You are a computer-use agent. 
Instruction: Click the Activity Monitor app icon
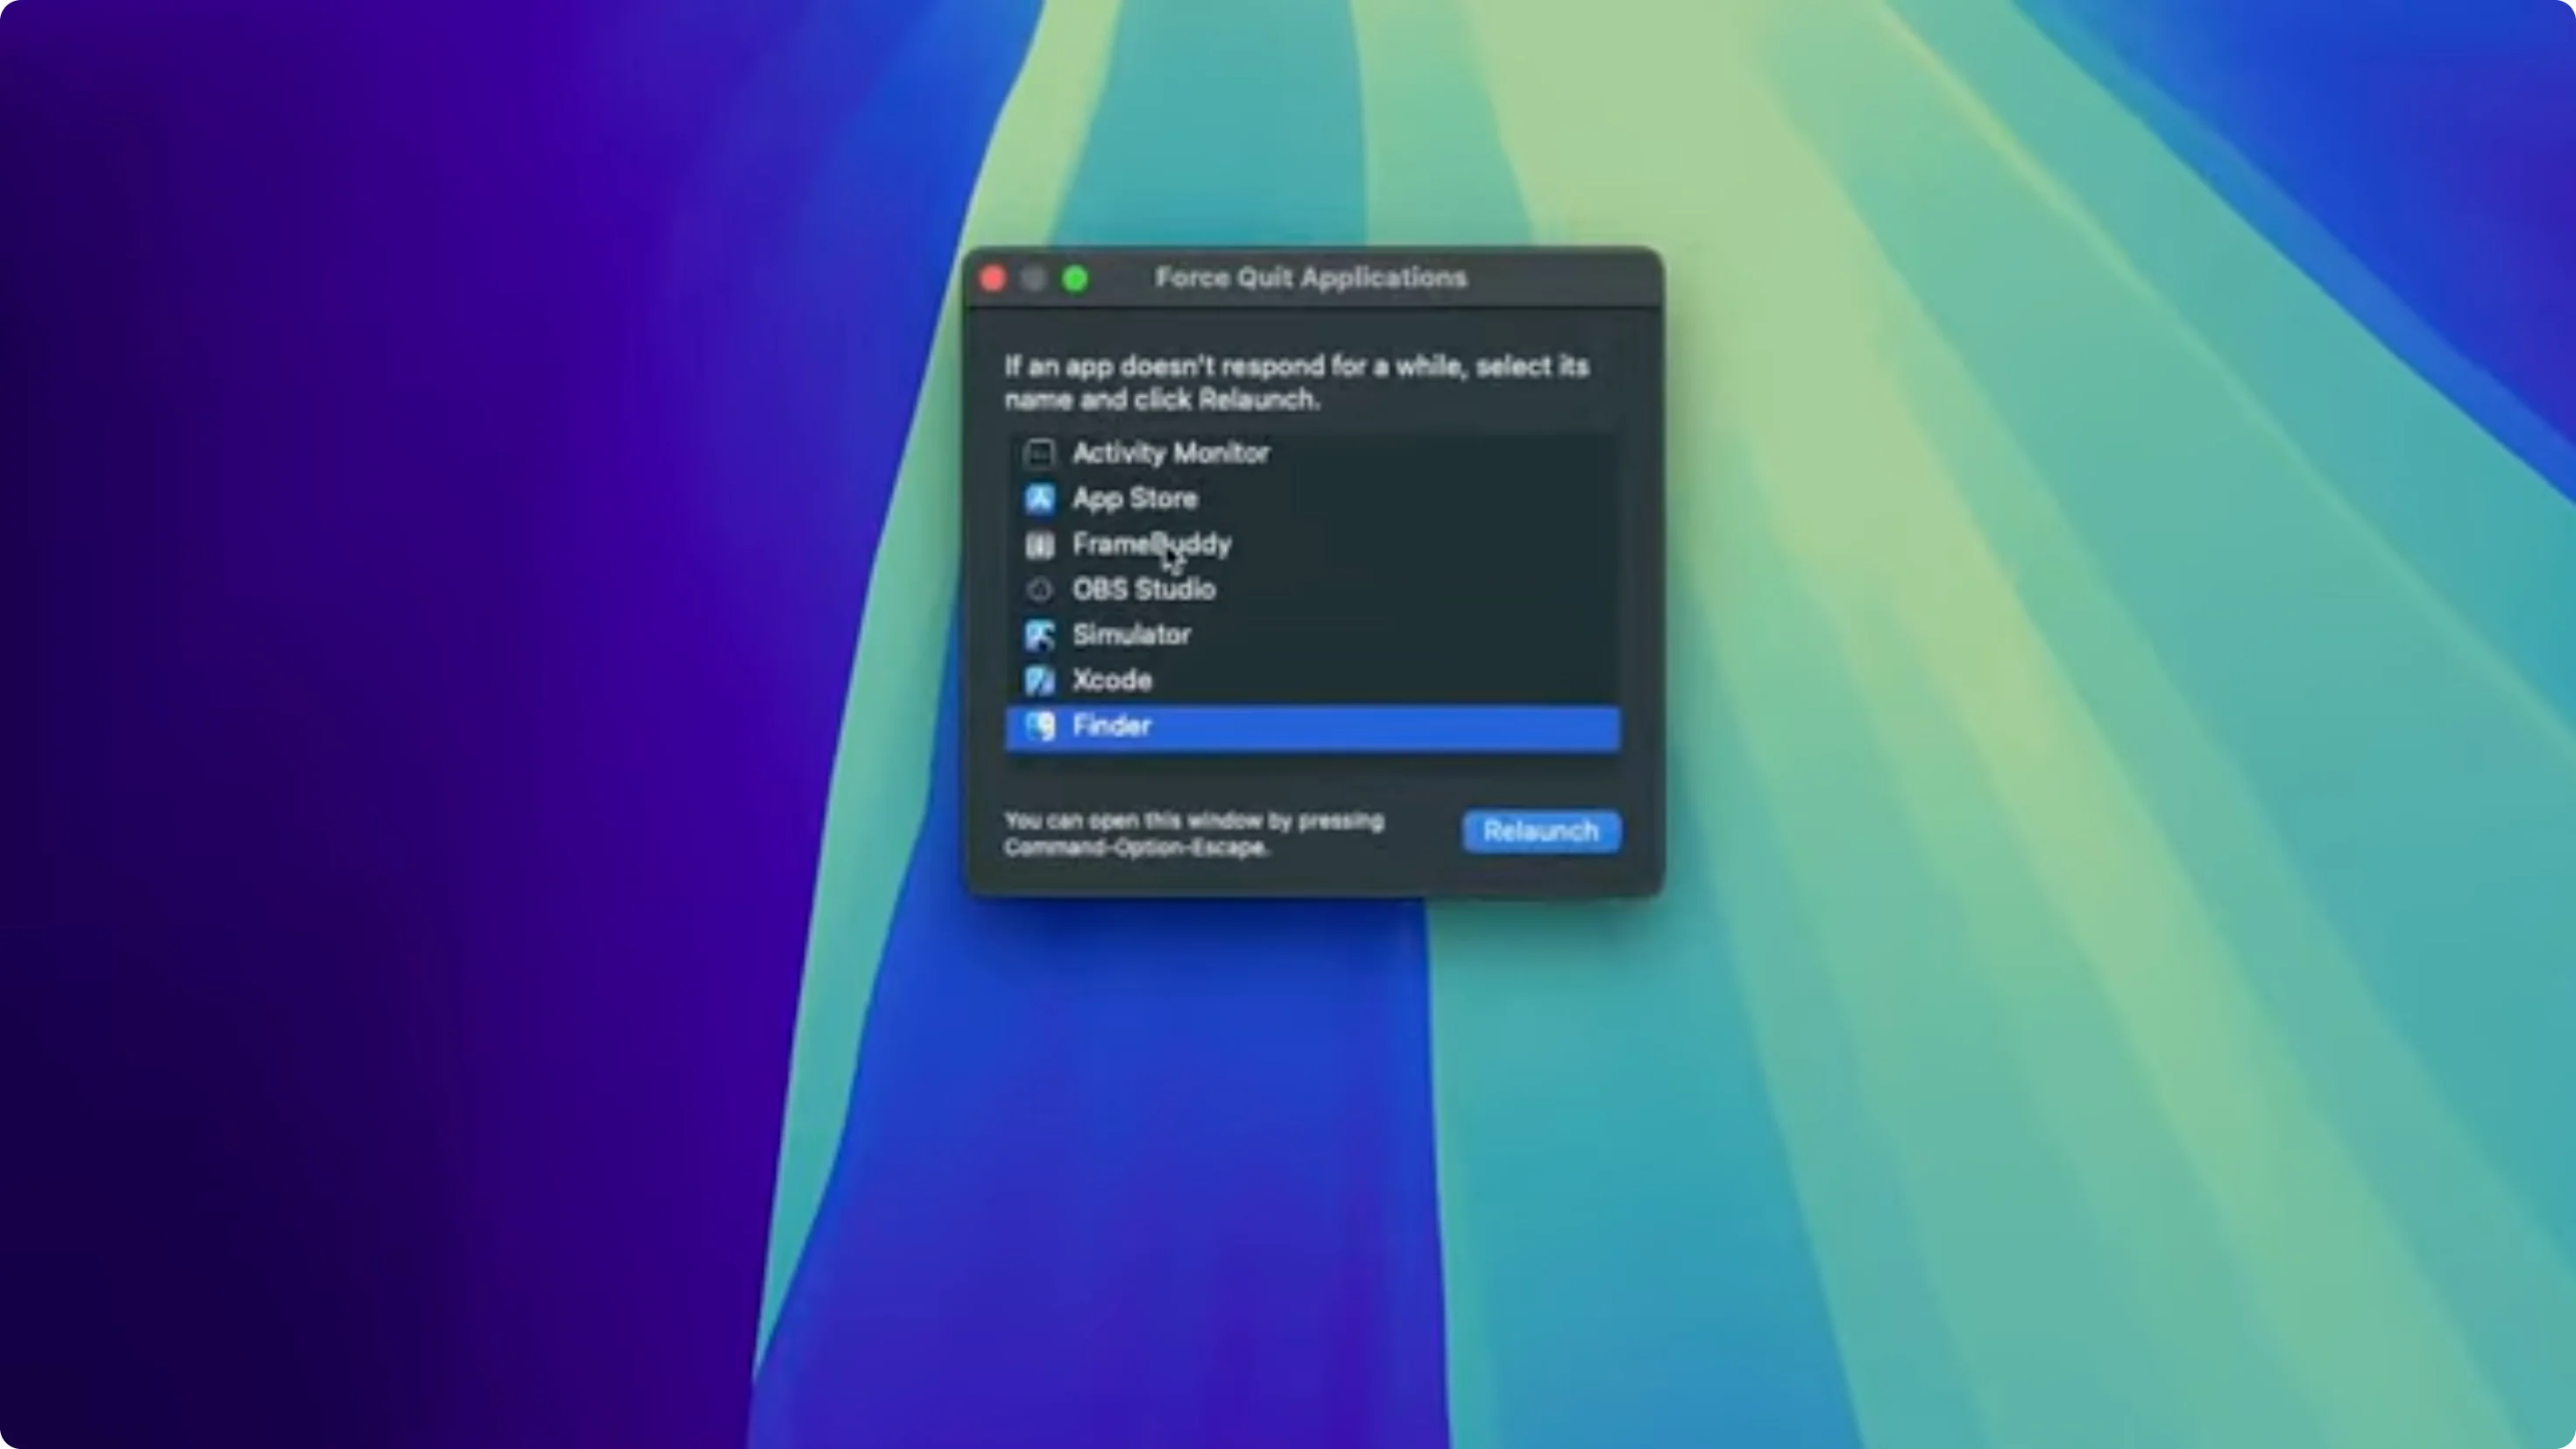pos(1040,453)
